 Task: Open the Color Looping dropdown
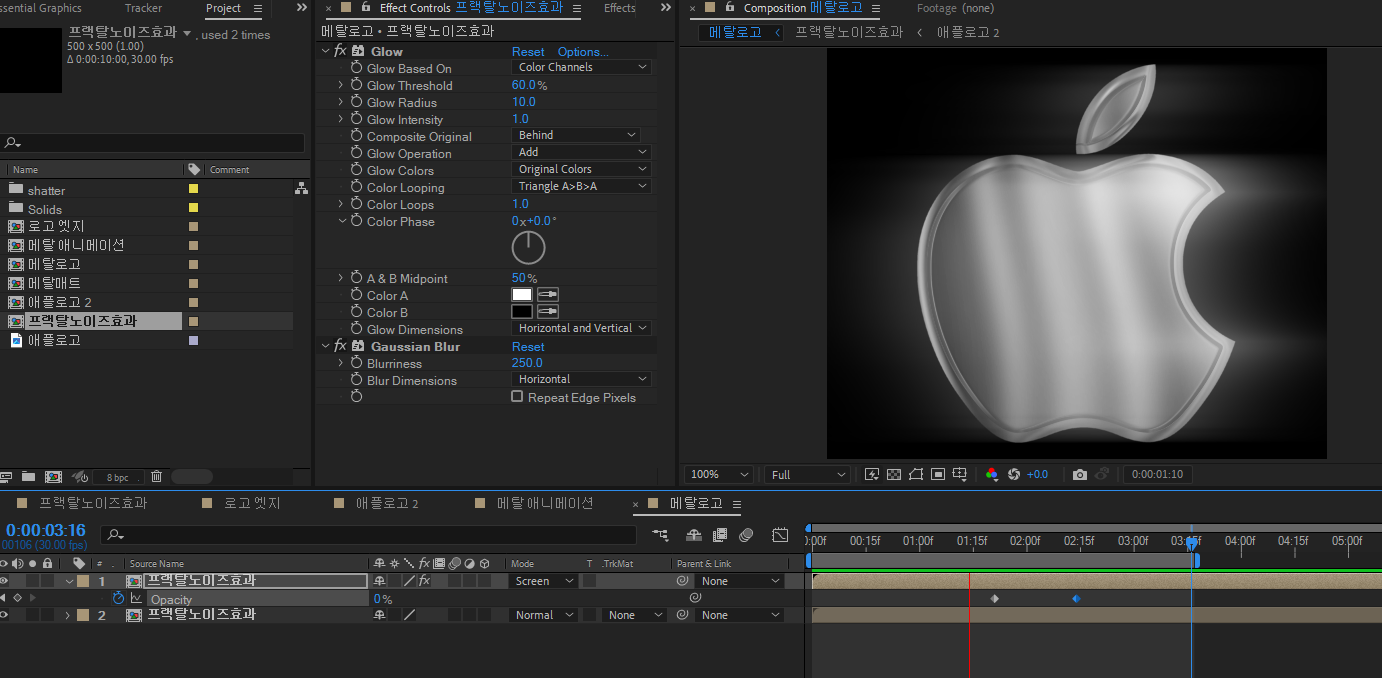pos(581,186)
